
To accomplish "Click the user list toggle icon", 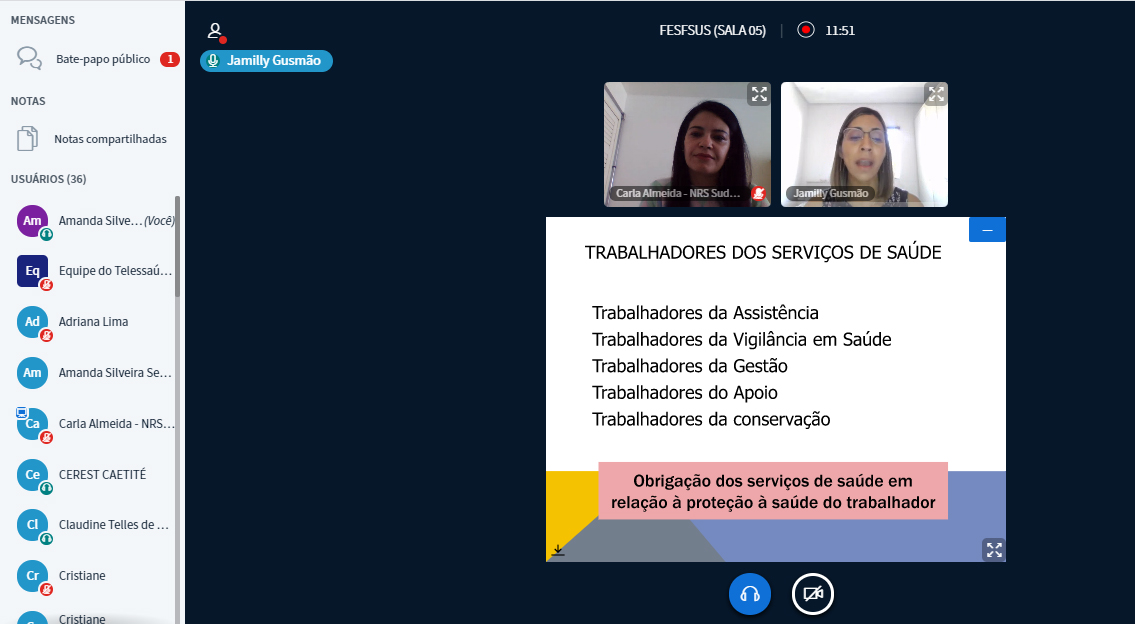I will click(215, 31).
